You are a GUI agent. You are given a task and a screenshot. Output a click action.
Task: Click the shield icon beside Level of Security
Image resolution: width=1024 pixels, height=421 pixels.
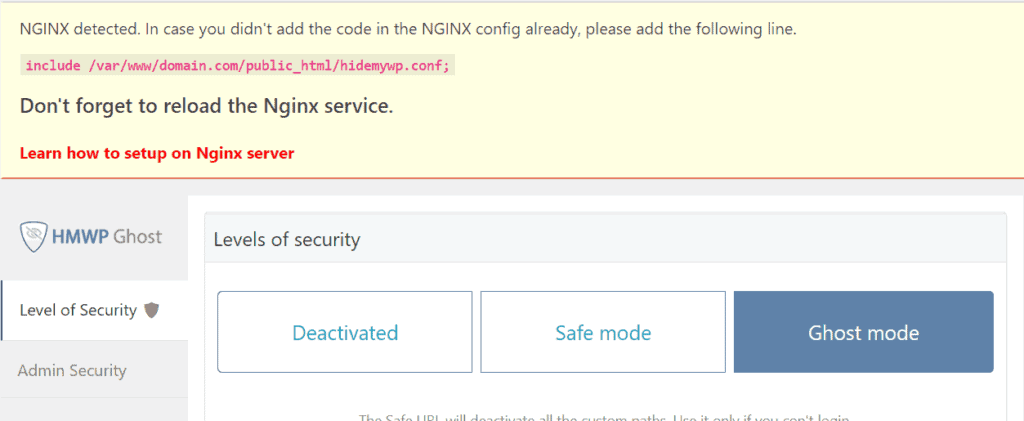click(x=152, y=310)
